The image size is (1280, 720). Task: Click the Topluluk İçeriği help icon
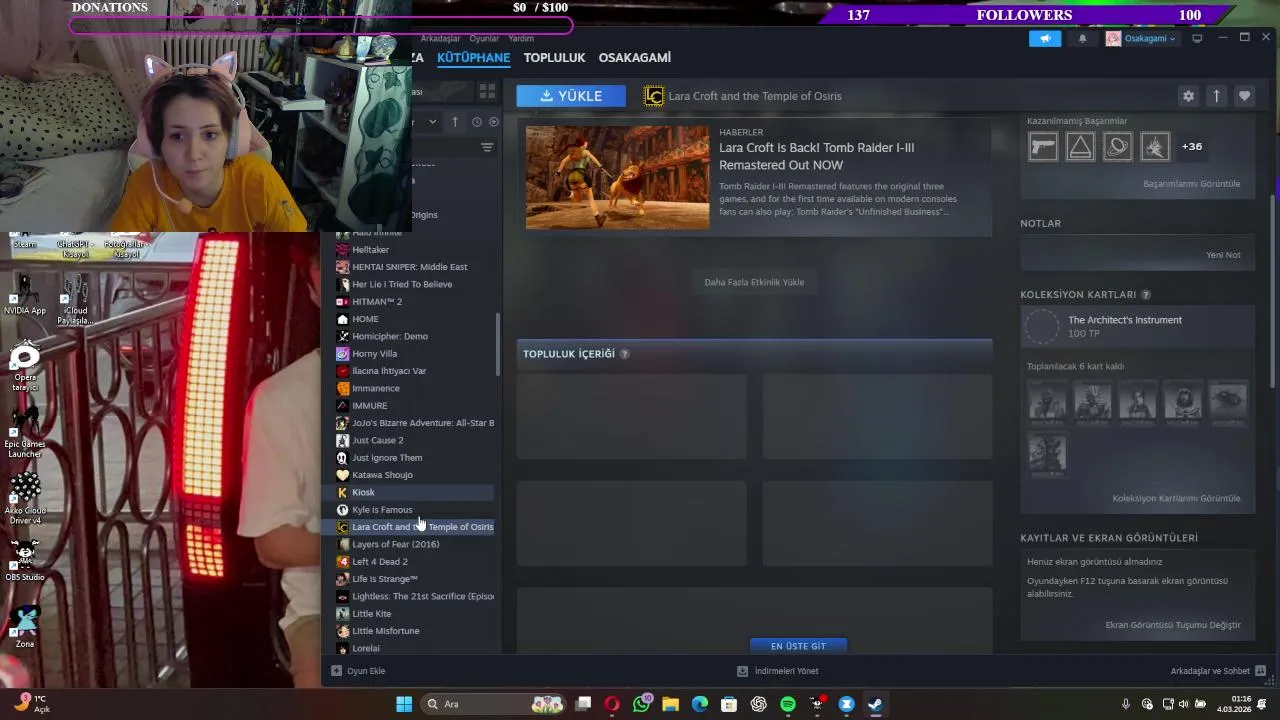624,354
